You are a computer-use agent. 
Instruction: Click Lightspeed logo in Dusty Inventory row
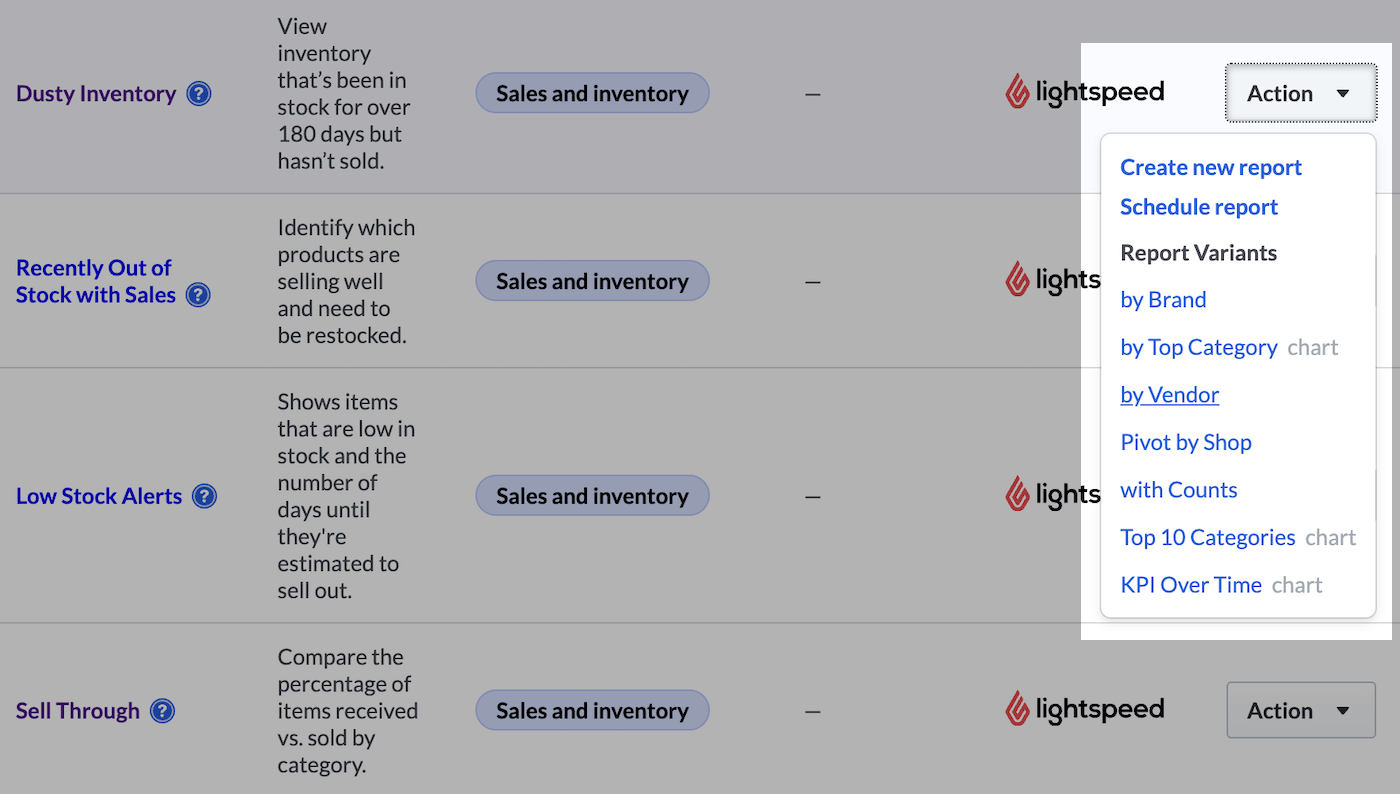pyautogui.click(x=1084, y=93)
